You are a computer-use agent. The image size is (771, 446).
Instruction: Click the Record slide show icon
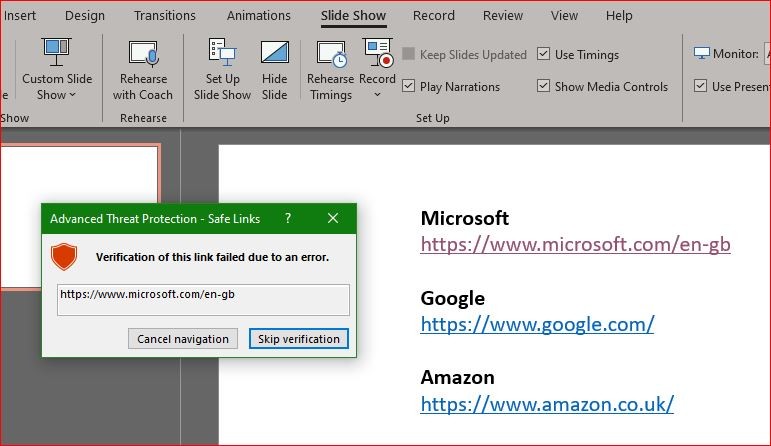click(377, 52)
